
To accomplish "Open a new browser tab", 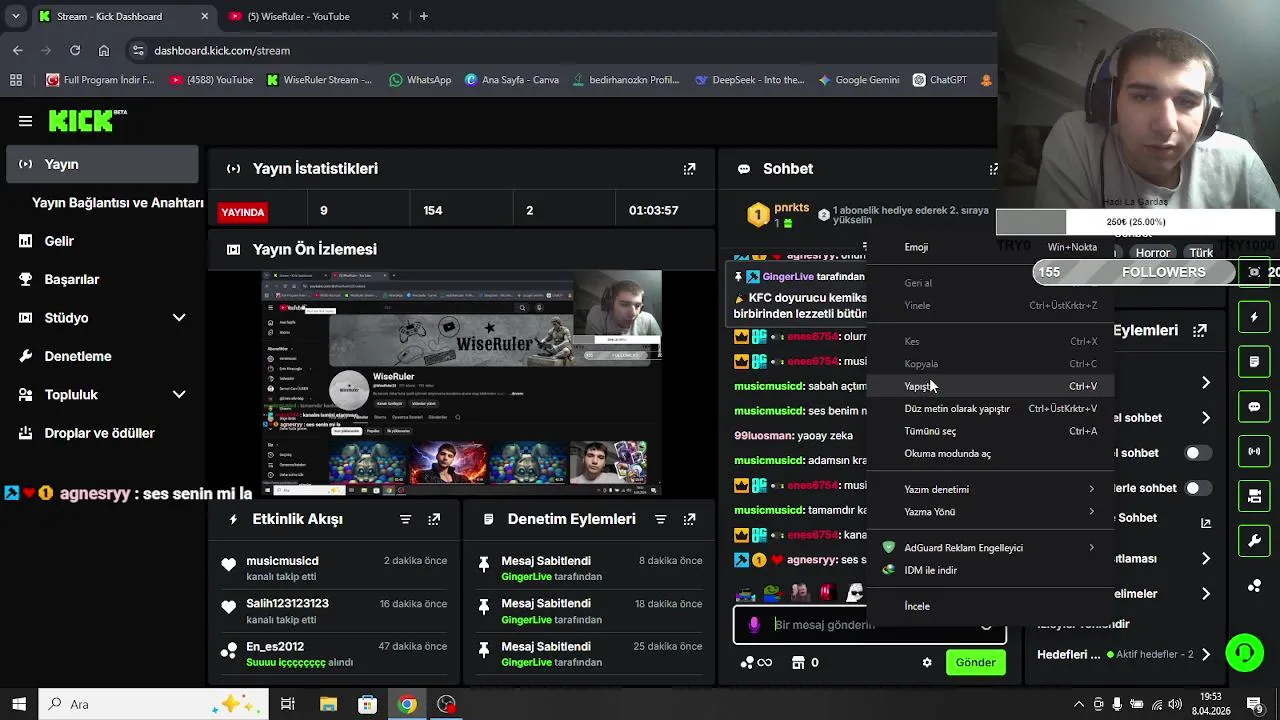I will point(424,16).
